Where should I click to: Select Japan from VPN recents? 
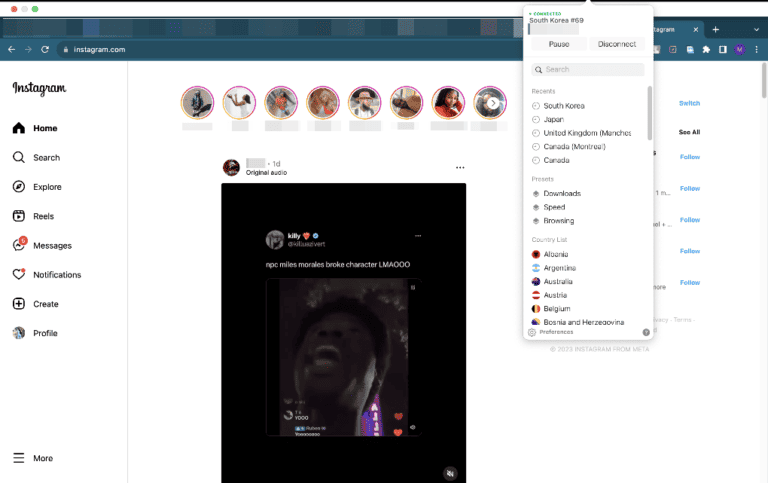553,119
